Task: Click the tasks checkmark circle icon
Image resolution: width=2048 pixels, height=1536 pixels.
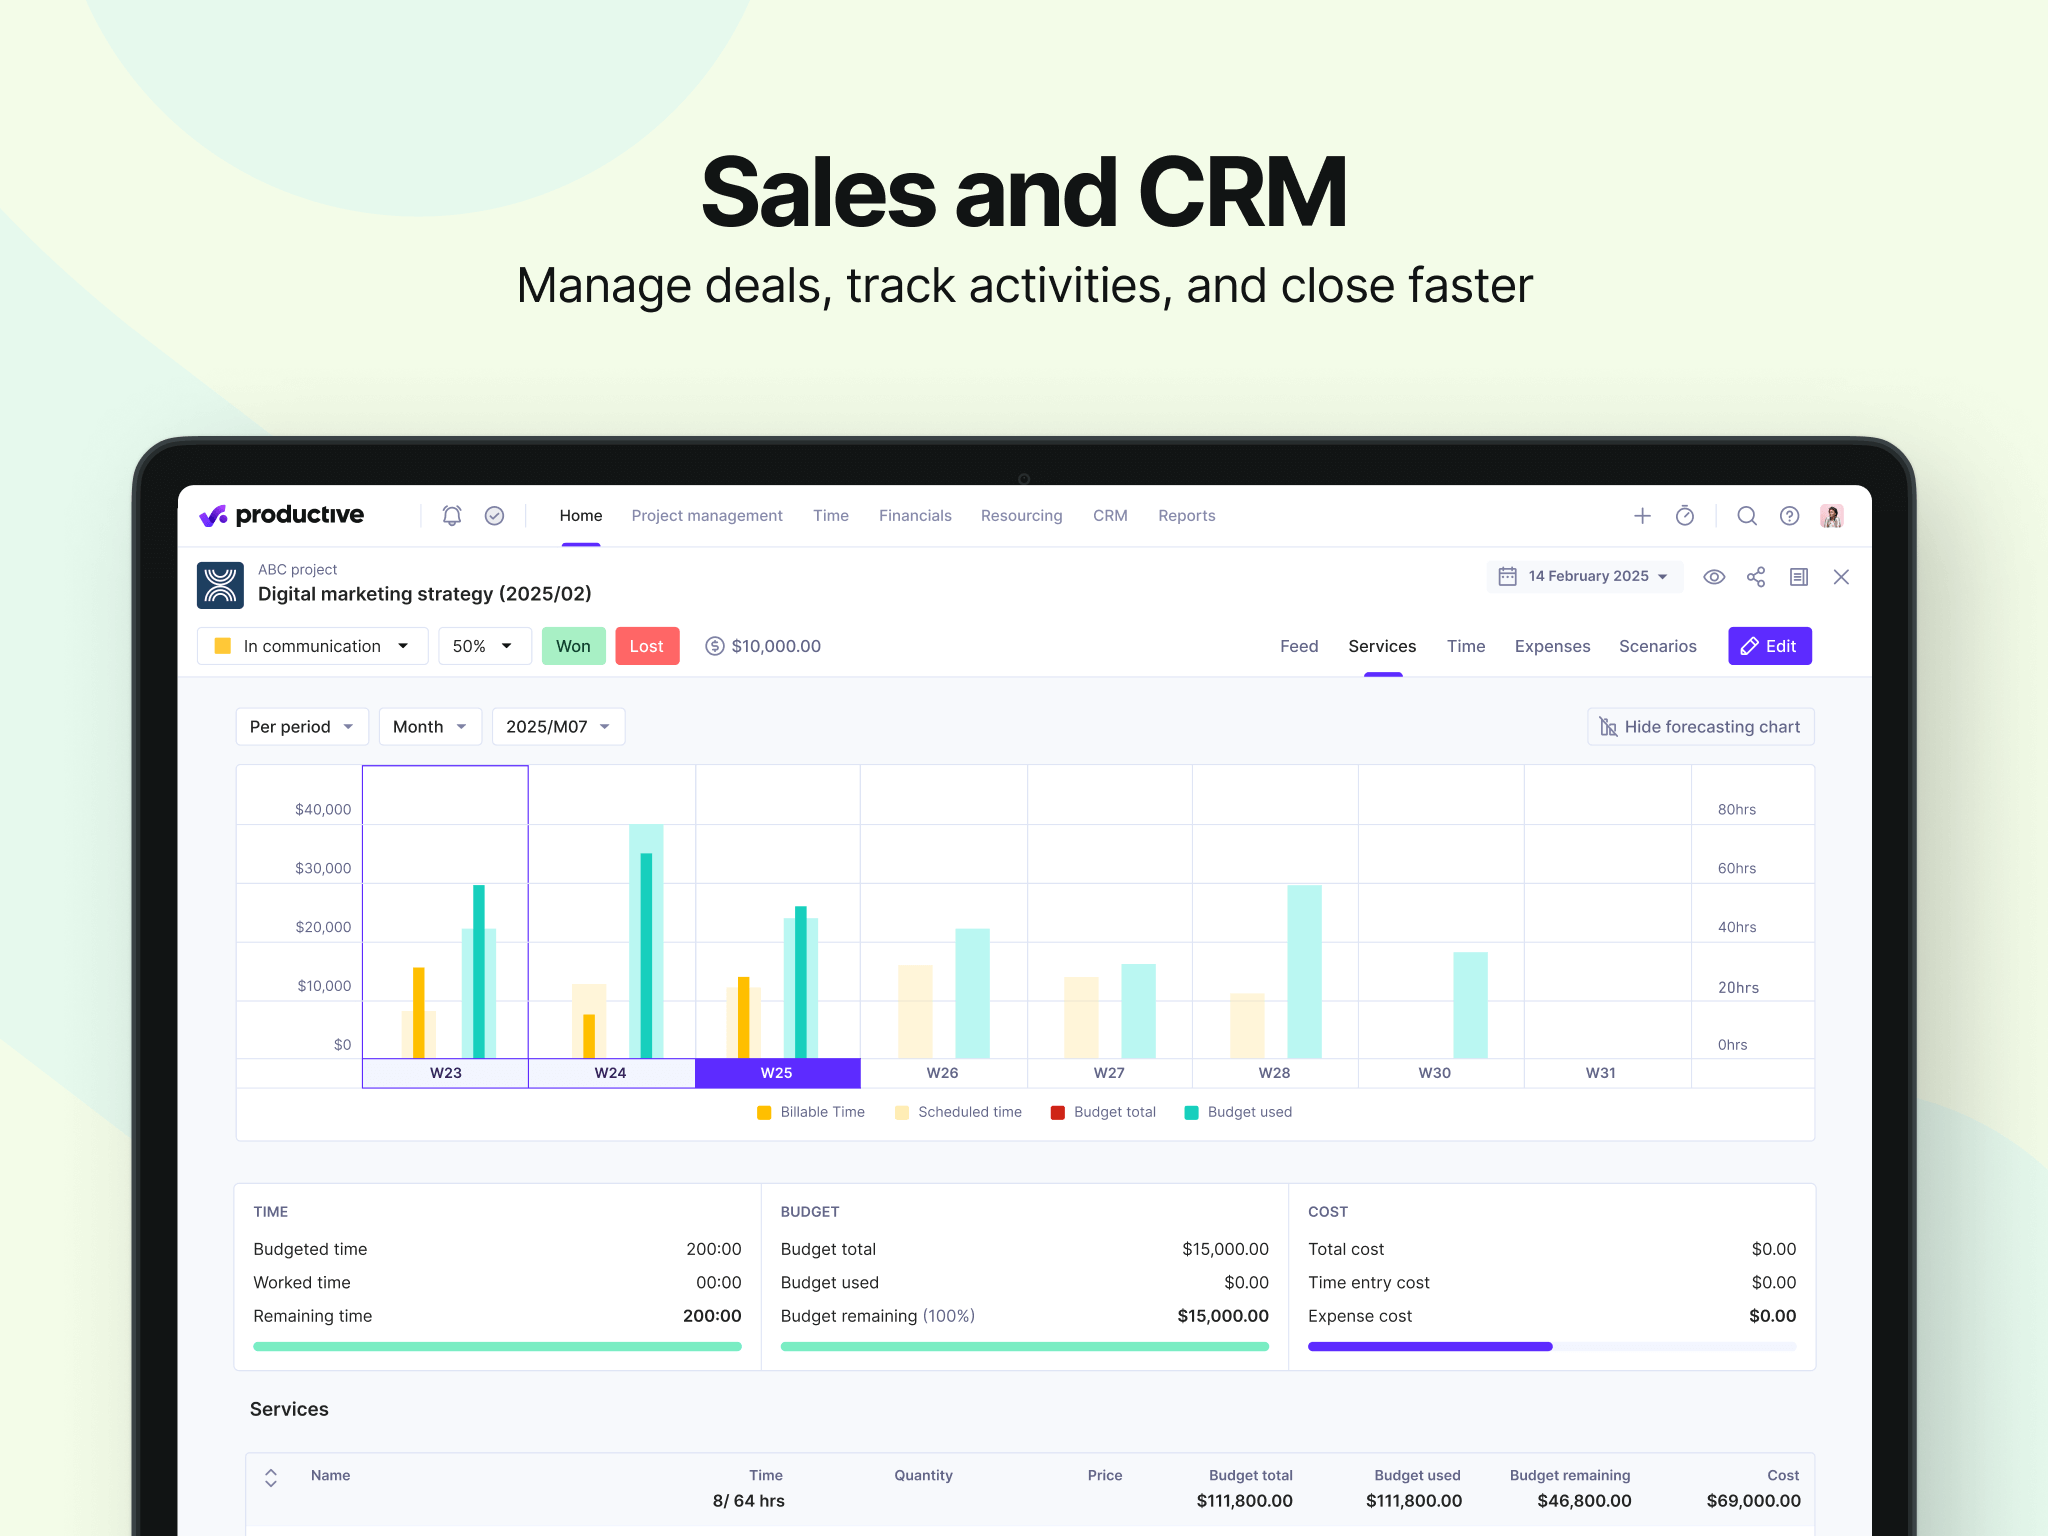Action: click(x=494, y=515)
